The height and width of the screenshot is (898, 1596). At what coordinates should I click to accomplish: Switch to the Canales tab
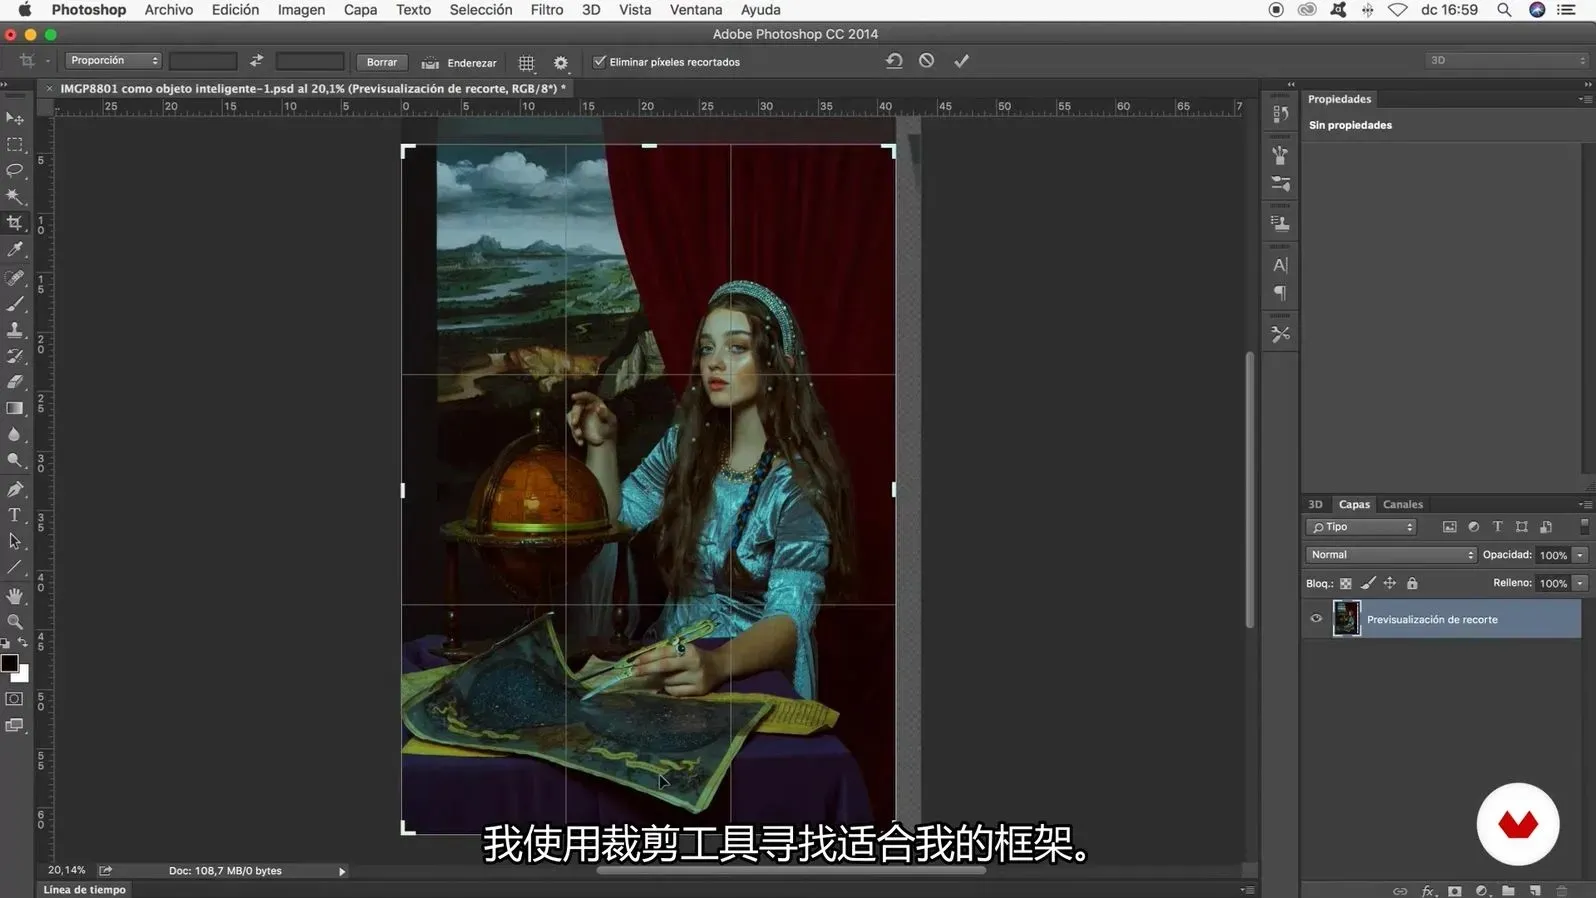(1402, 505)
